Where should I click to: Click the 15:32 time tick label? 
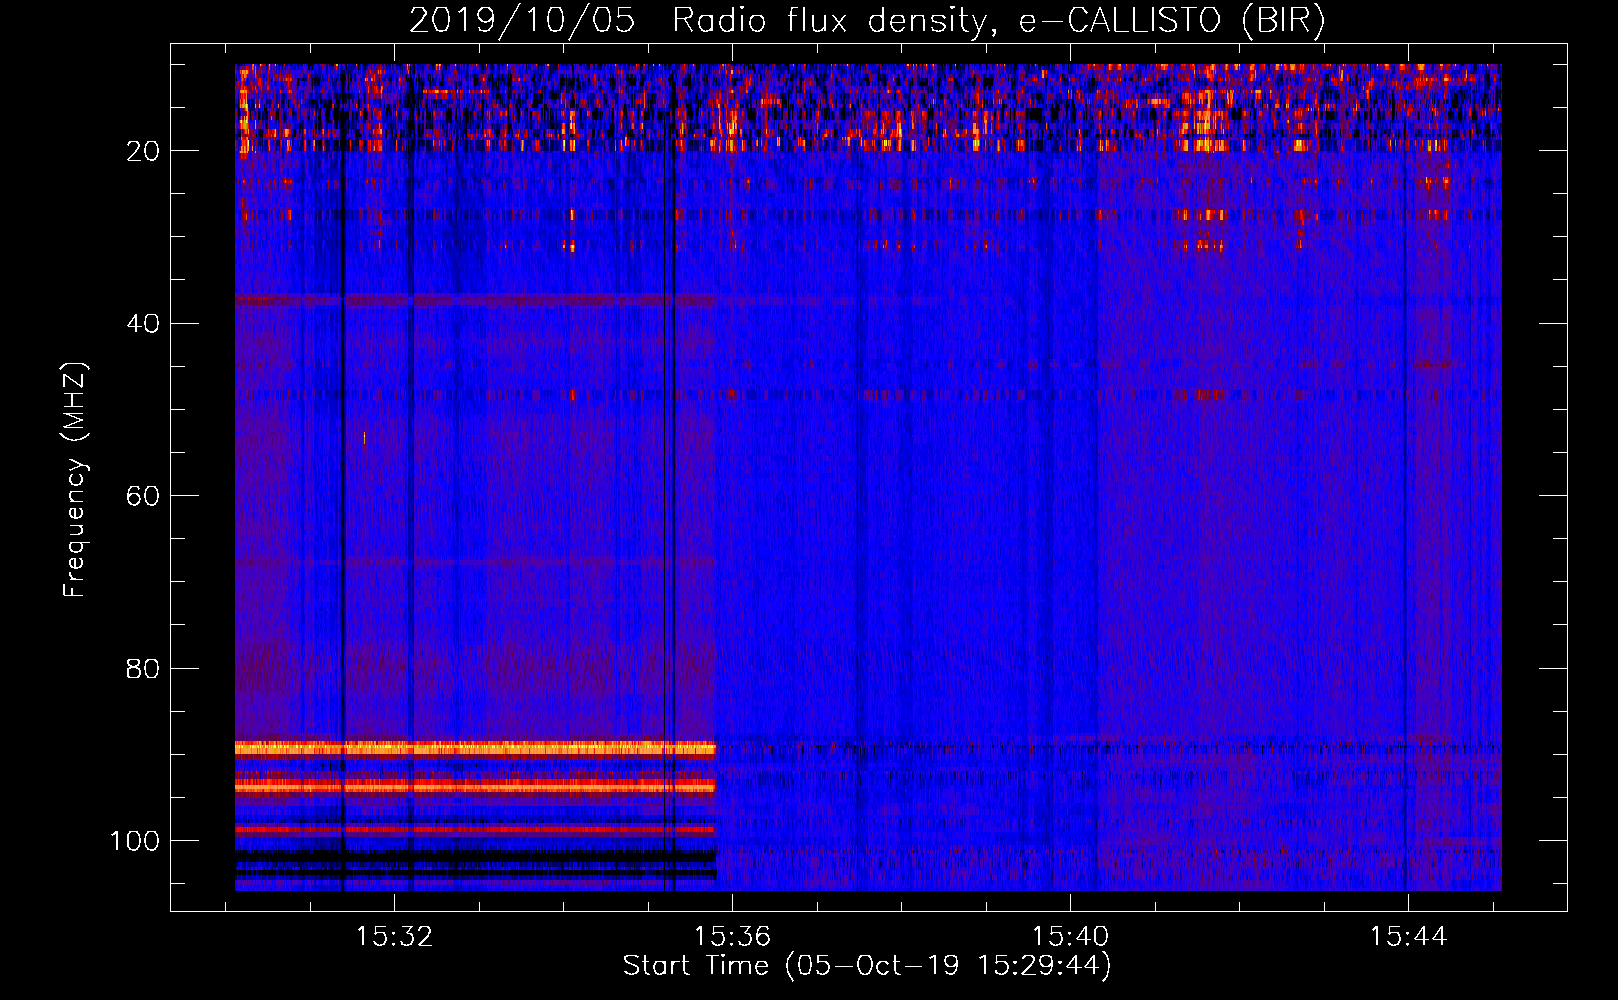coord(394,936)
